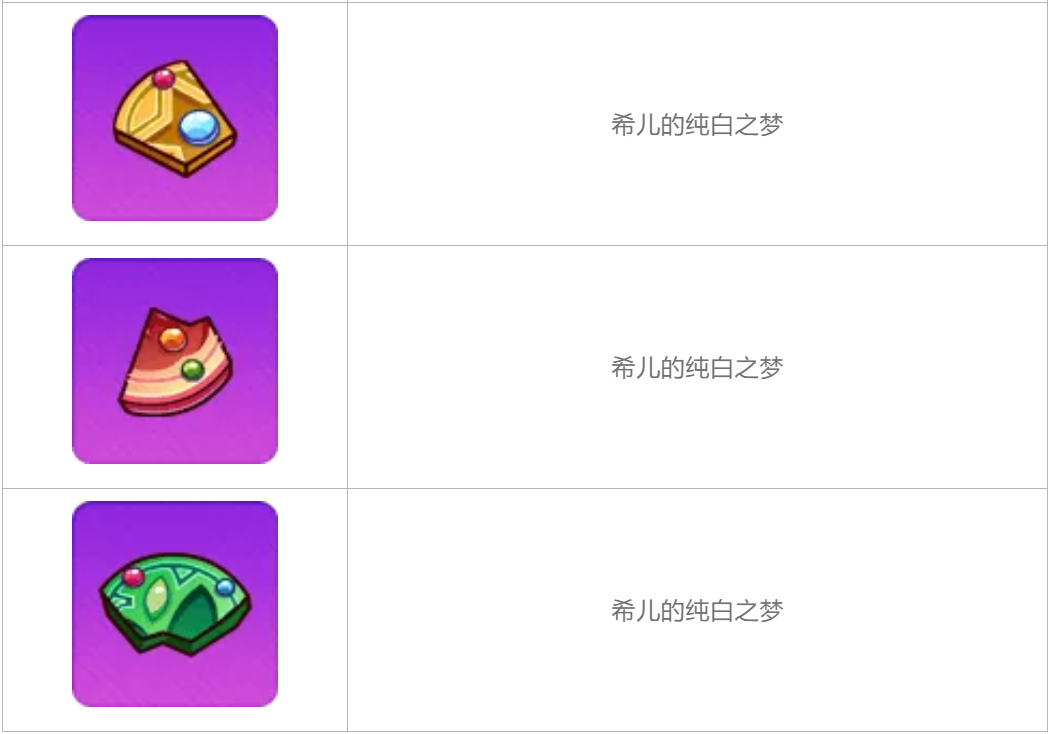Select the green gem on red fragment

click(x=193, y=370)
